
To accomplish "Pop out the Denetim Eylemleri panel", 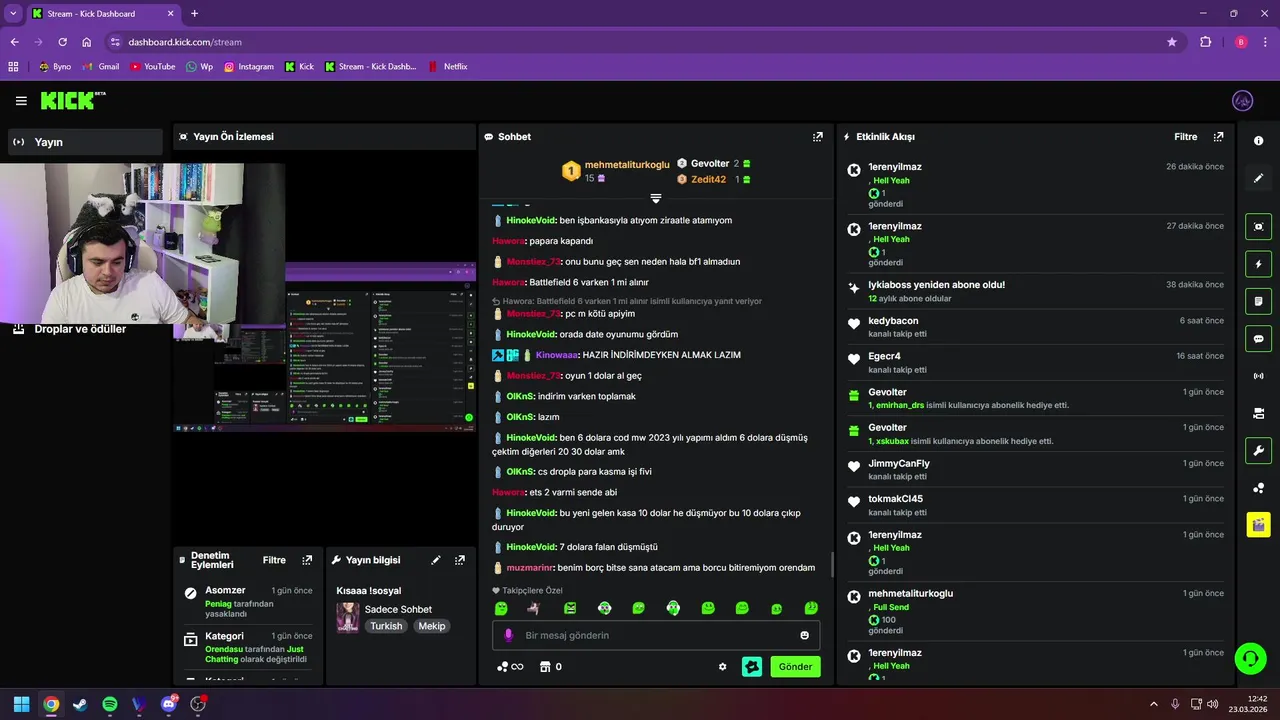I will coord(307,561).
